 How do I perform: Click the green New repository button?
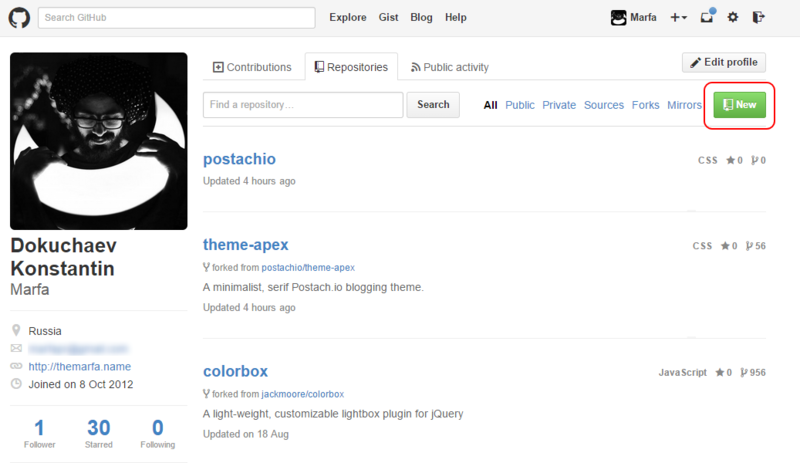[x=739, y=105]
